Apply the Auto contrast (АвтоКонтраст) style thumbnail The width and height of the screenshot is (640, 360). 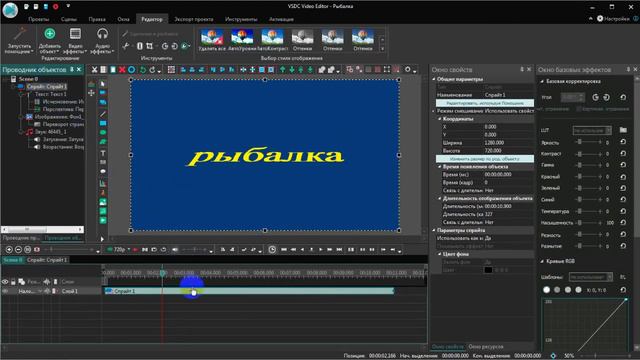pos(272,40)
